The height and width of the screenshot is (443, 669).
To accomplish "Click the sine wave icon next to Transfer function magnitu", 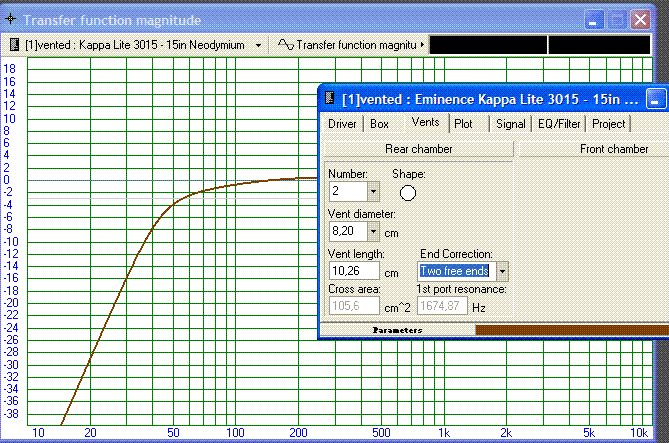I will tap(286, 44).
